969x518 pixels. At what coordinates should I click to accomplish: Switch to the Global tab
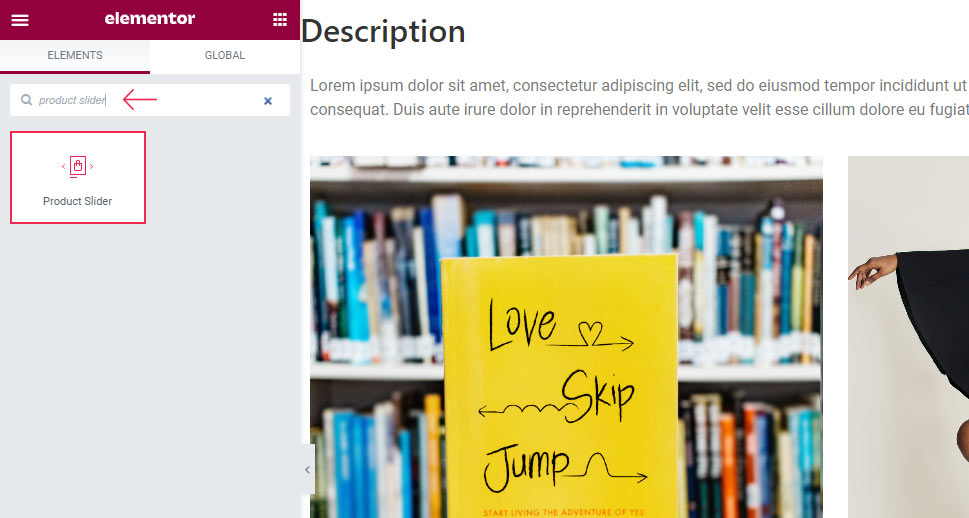click(225, 56)
